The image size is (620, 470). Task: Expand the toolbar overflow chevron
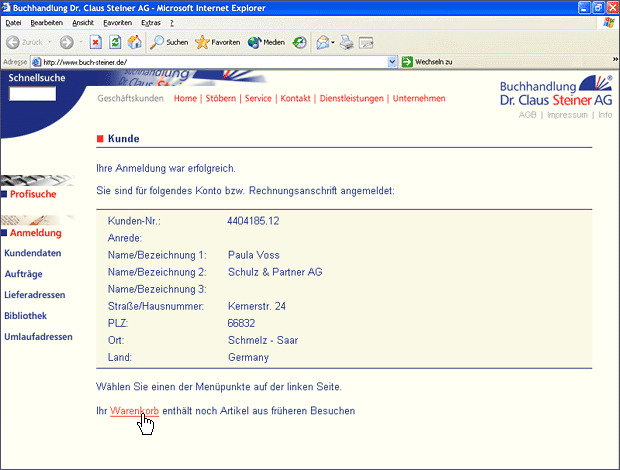click(x=615, y=59)
